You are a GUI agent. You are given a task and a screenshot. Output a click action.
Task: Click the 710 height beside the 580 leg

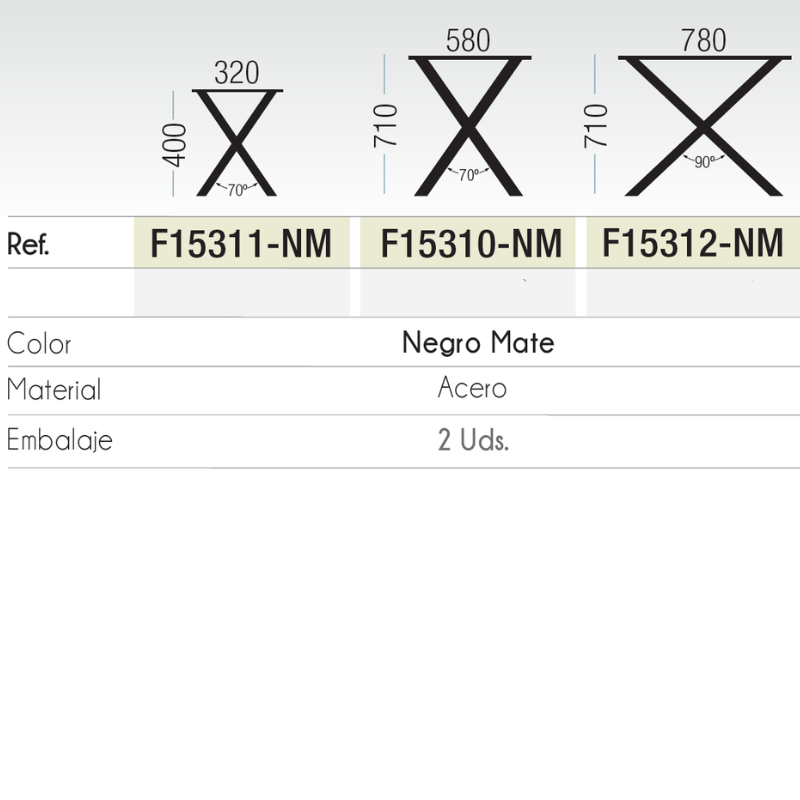pyautogui.click(x=388, y=125)
